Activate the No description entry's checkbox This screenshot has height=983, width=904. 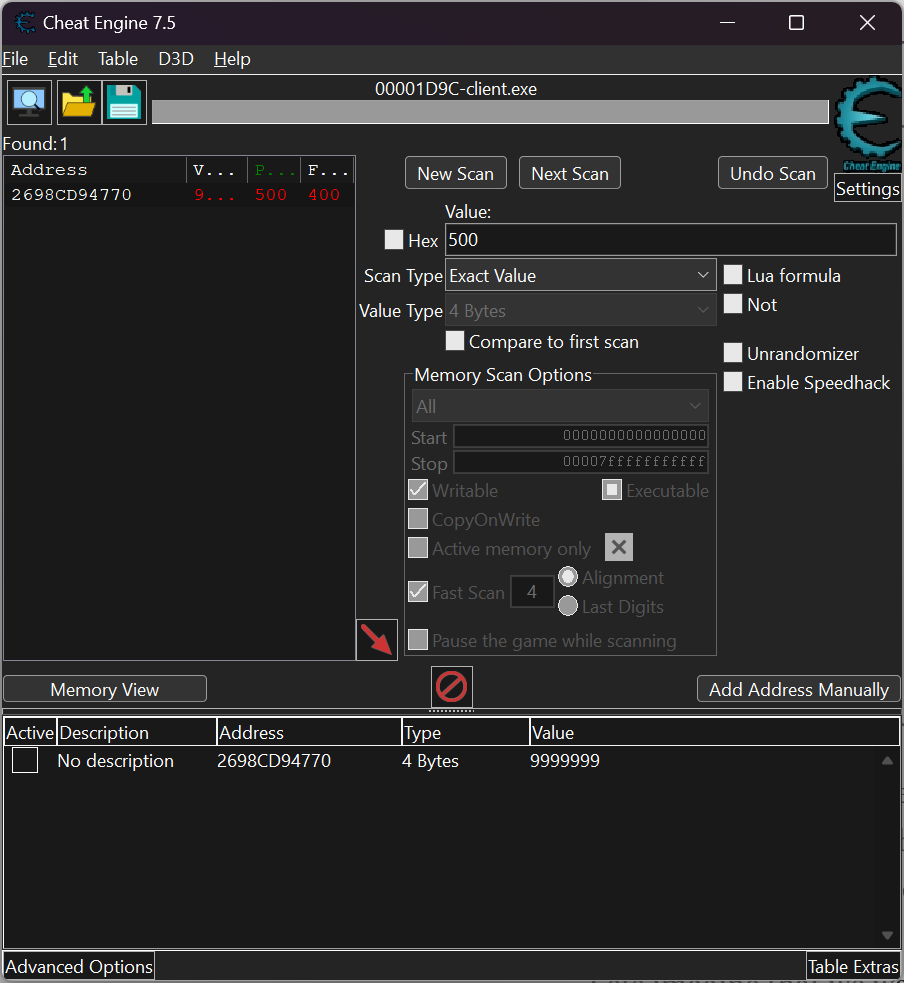(25, 760)
